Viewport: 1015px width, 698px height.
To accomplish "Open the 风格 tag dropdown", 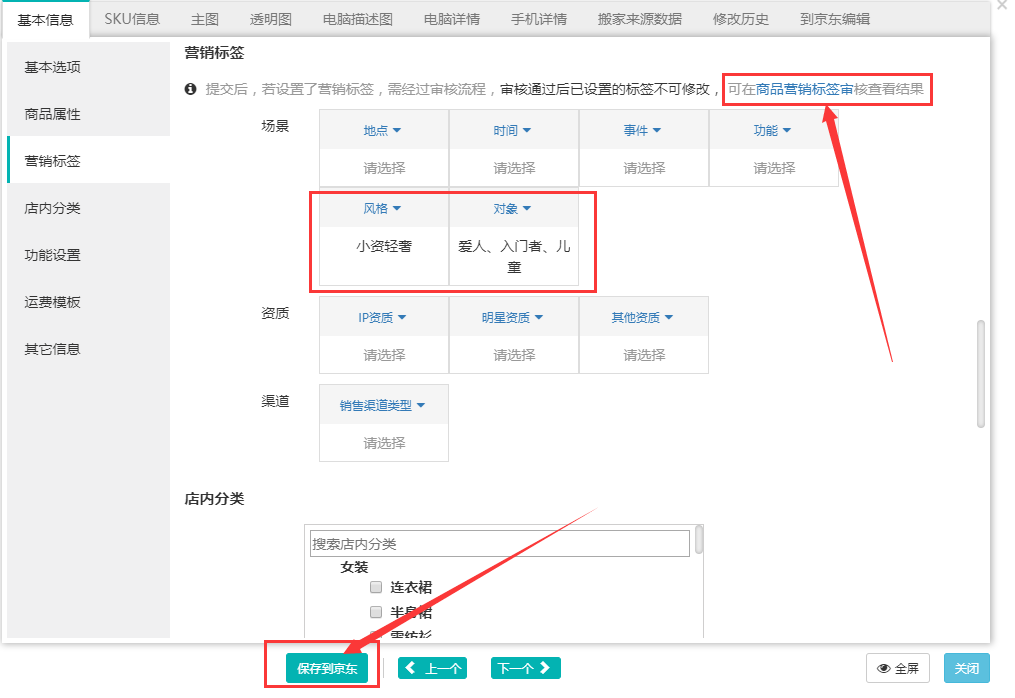I will click(383, 209).
